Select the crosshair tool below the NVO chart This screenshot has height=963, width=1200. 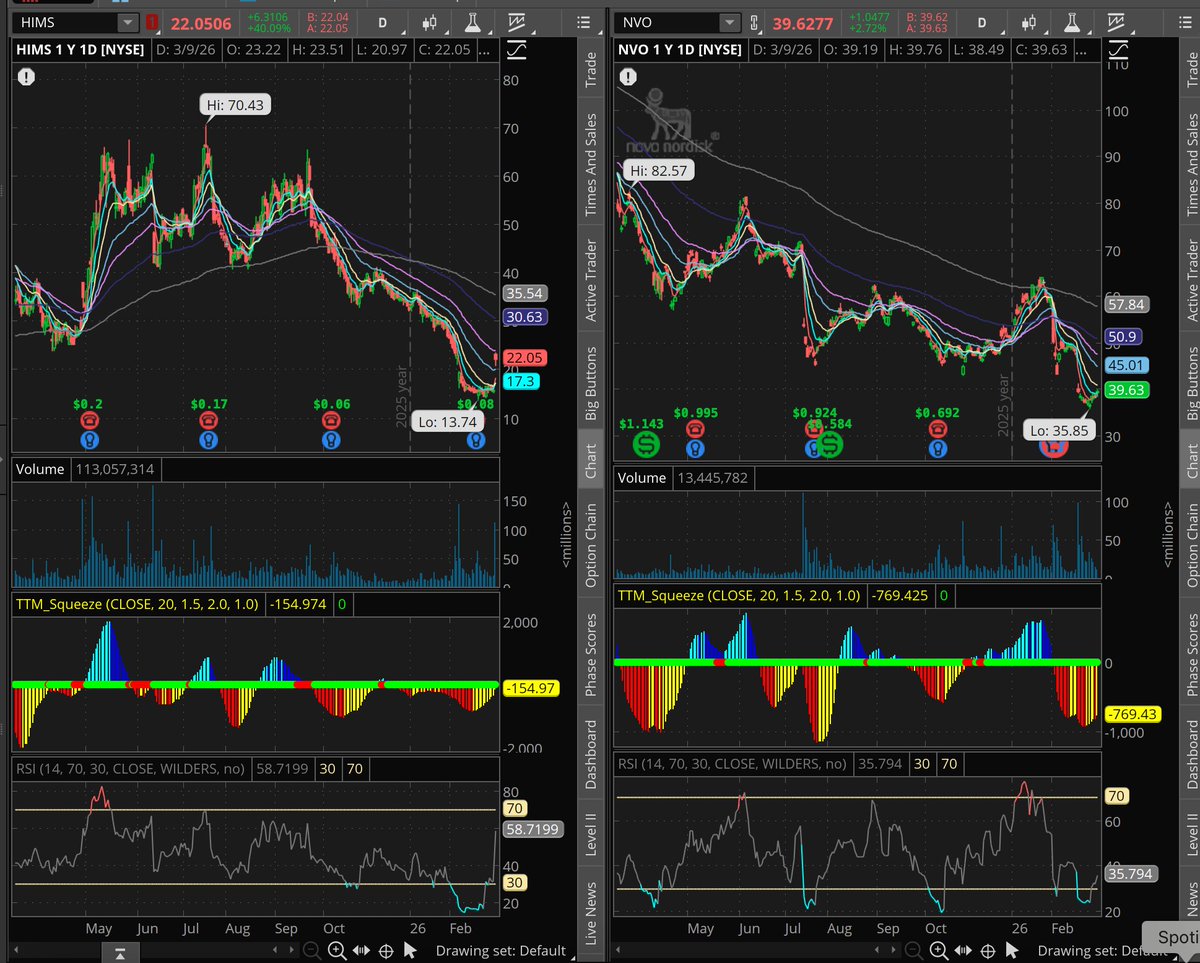(x=987, y=951)
